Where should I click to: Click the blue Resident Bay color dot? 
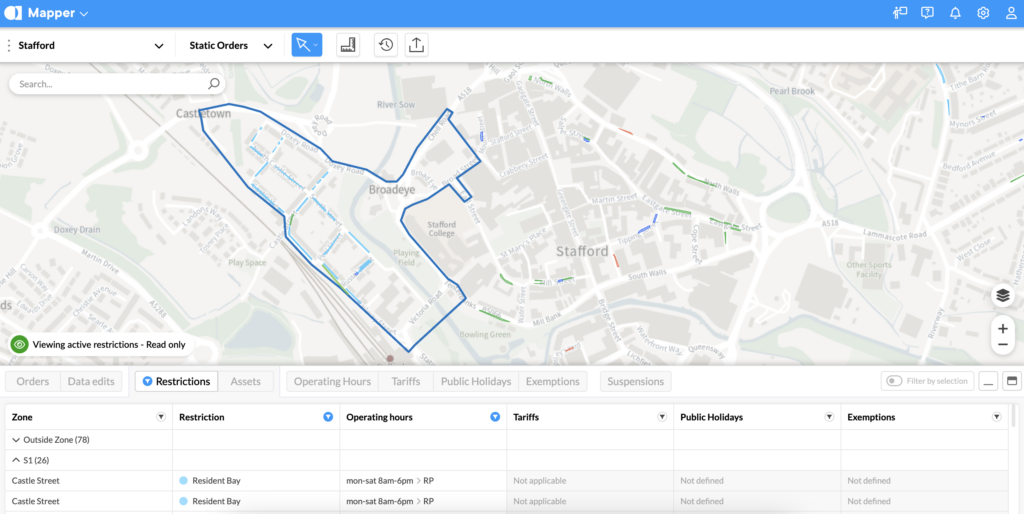pos(184,481)
